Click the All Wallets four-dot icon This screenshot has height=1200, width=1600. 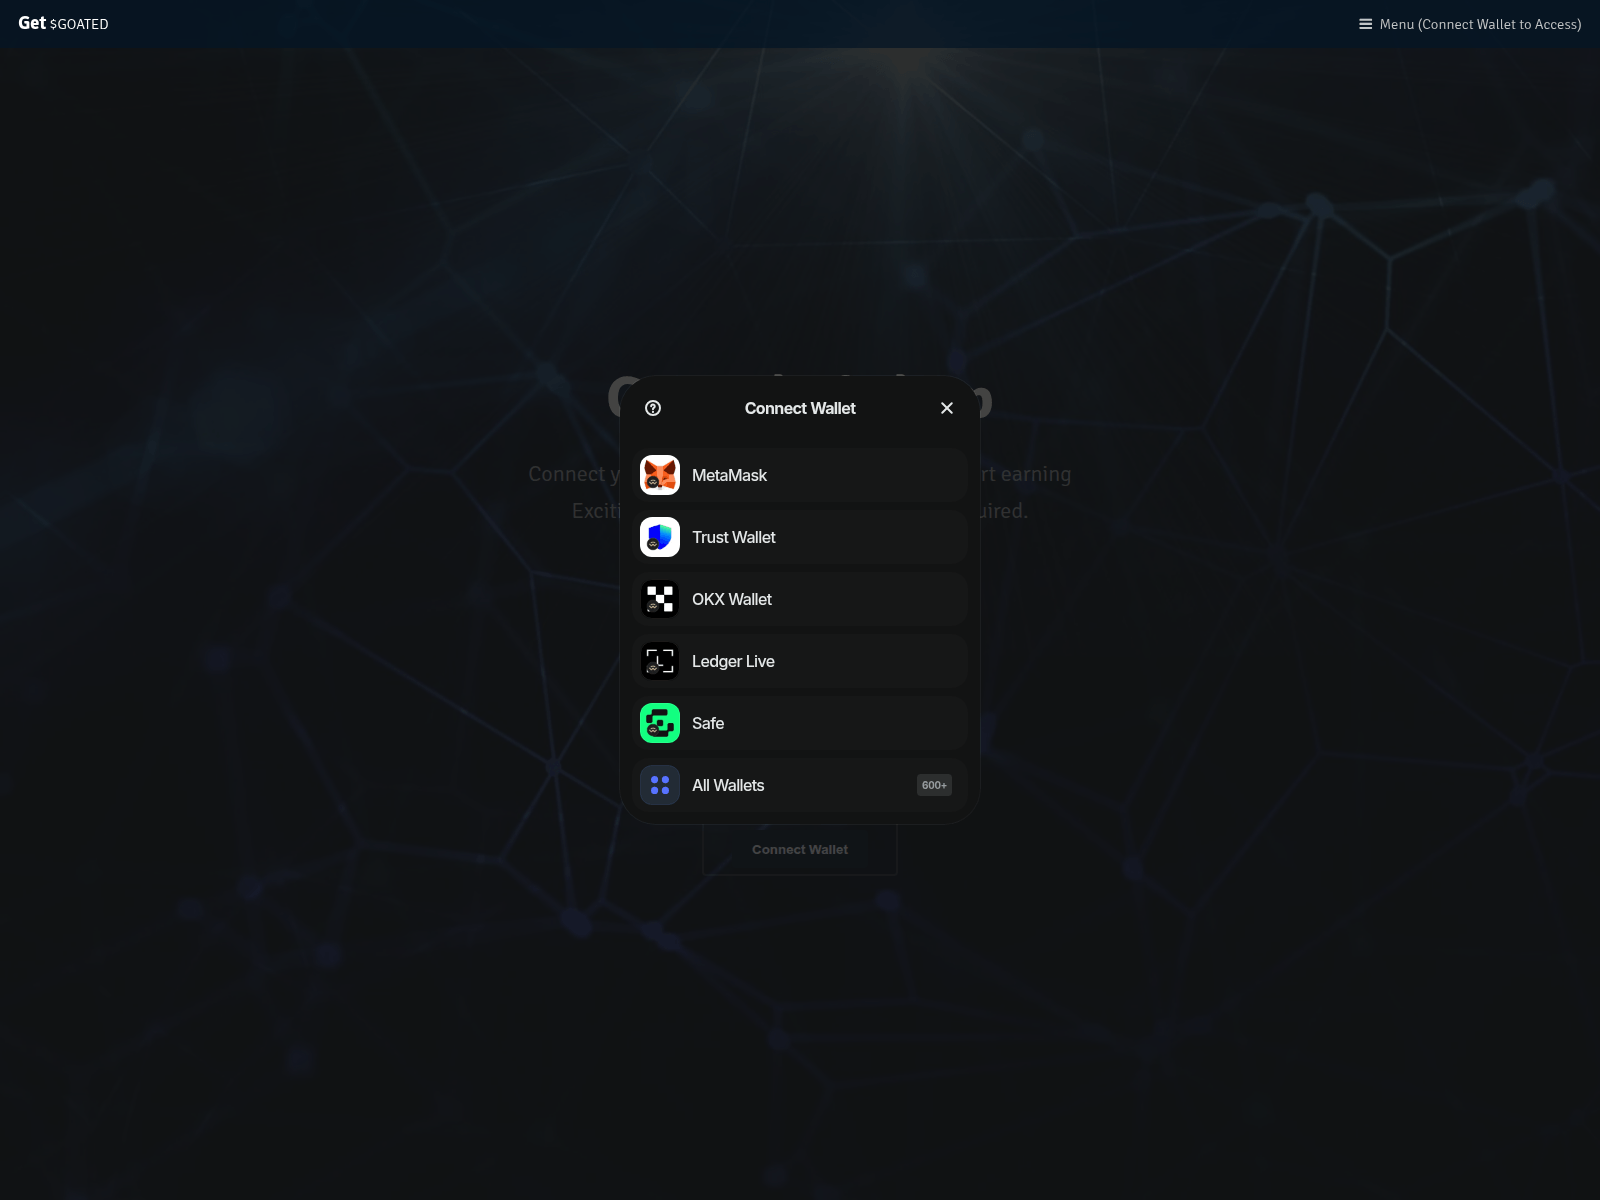tap(660, 785)
